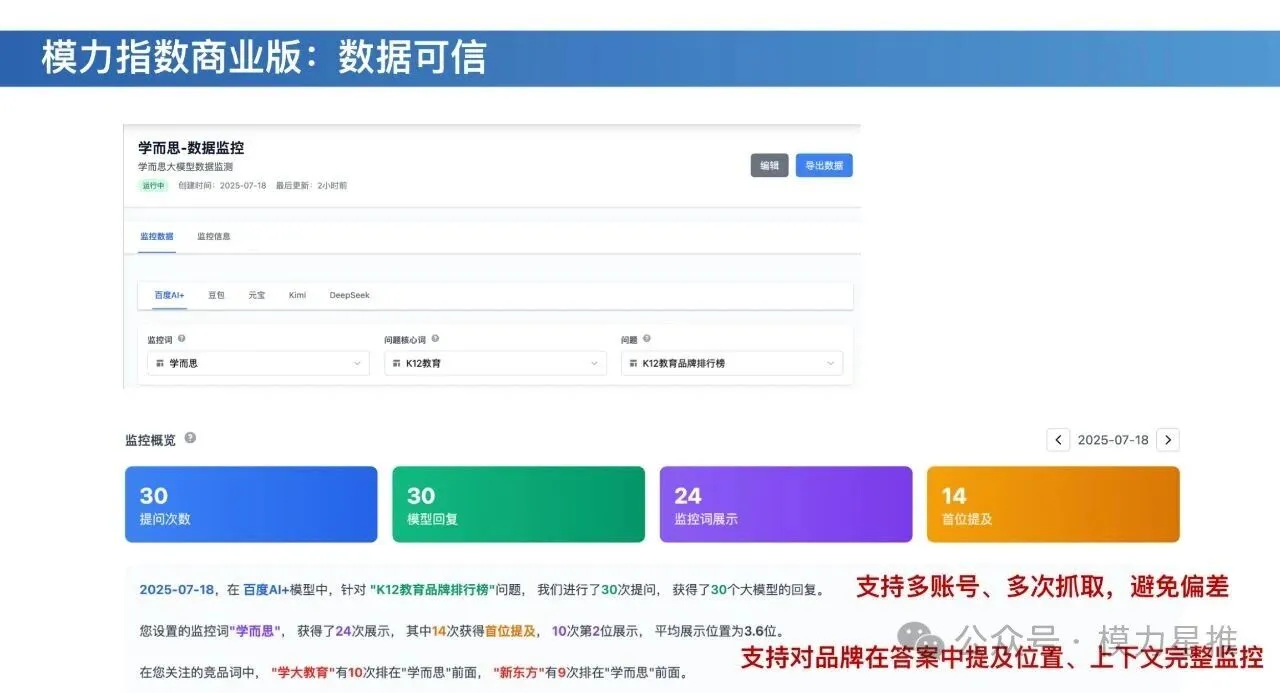Switch to the 监控信息 tab
Screen dimensions: 1280x693
point(214,238)
